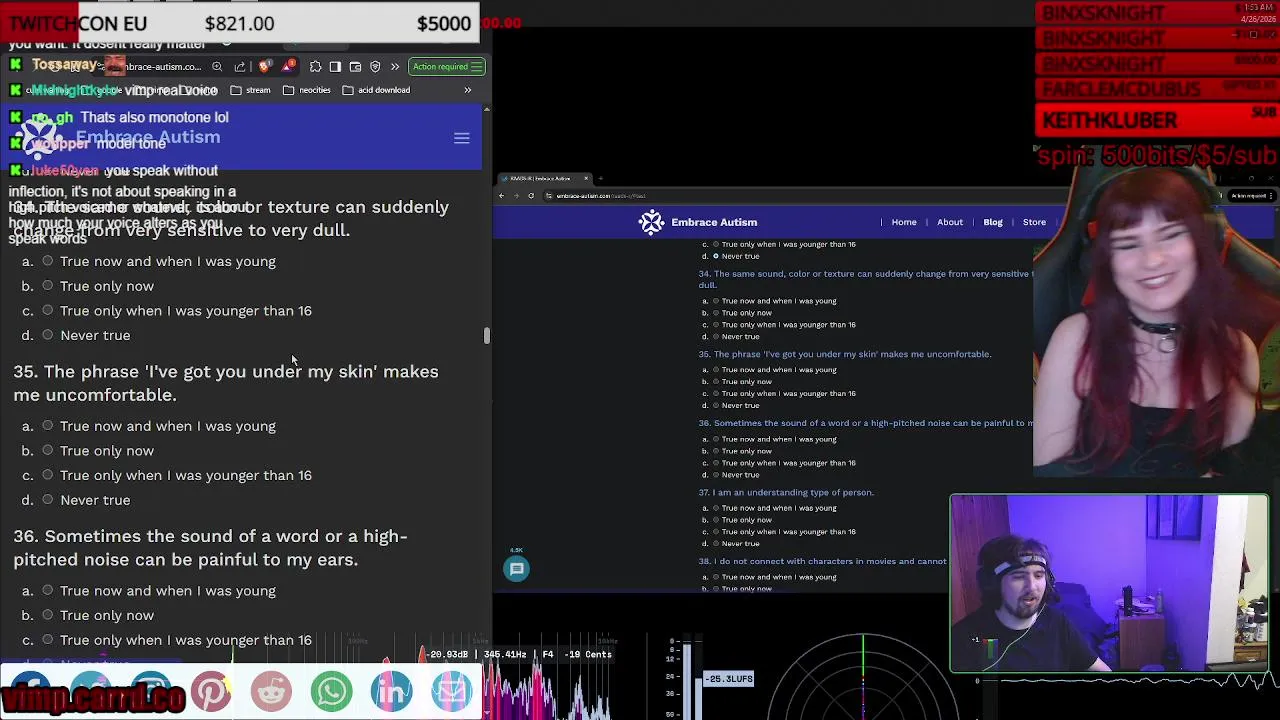Screen dimensions: 1280x720
Task: Open the Blog menu in right window
Action: (993, 222)
